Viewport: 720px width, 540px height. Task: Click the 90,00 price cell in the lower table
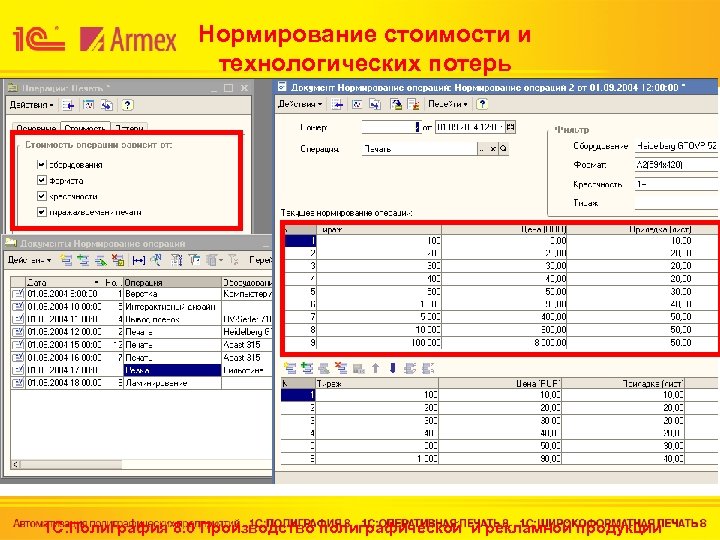500,458
